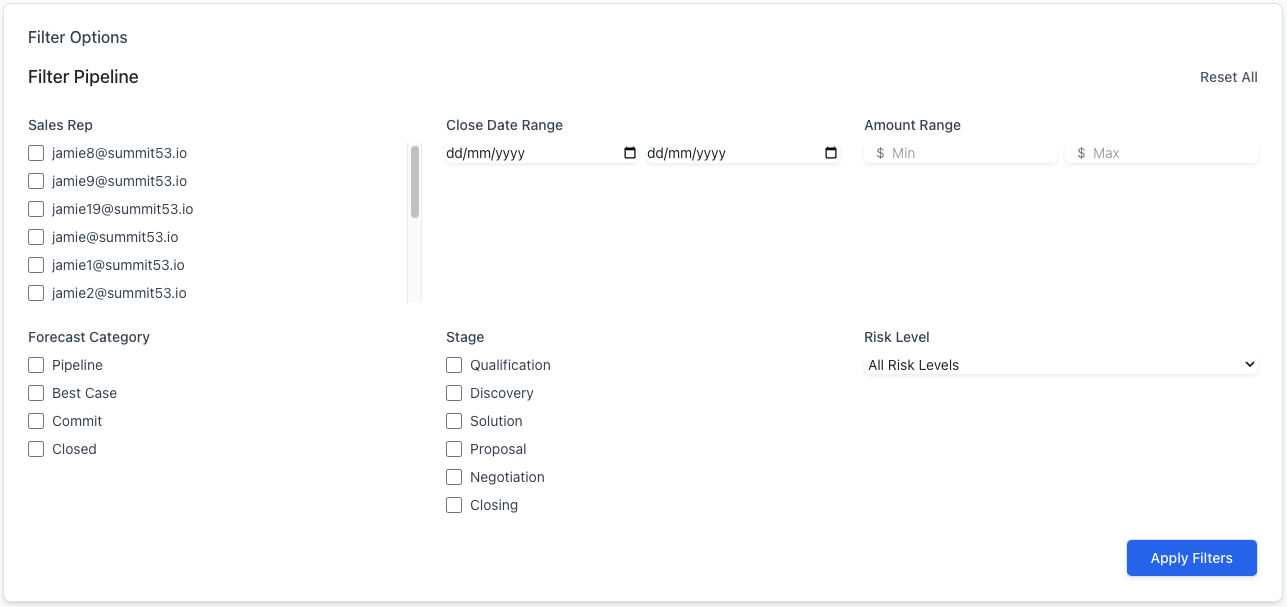Open the start date calendar picker icon
Image resolution: width=1287 pixels, height=607 pixels.
point(630,153)
